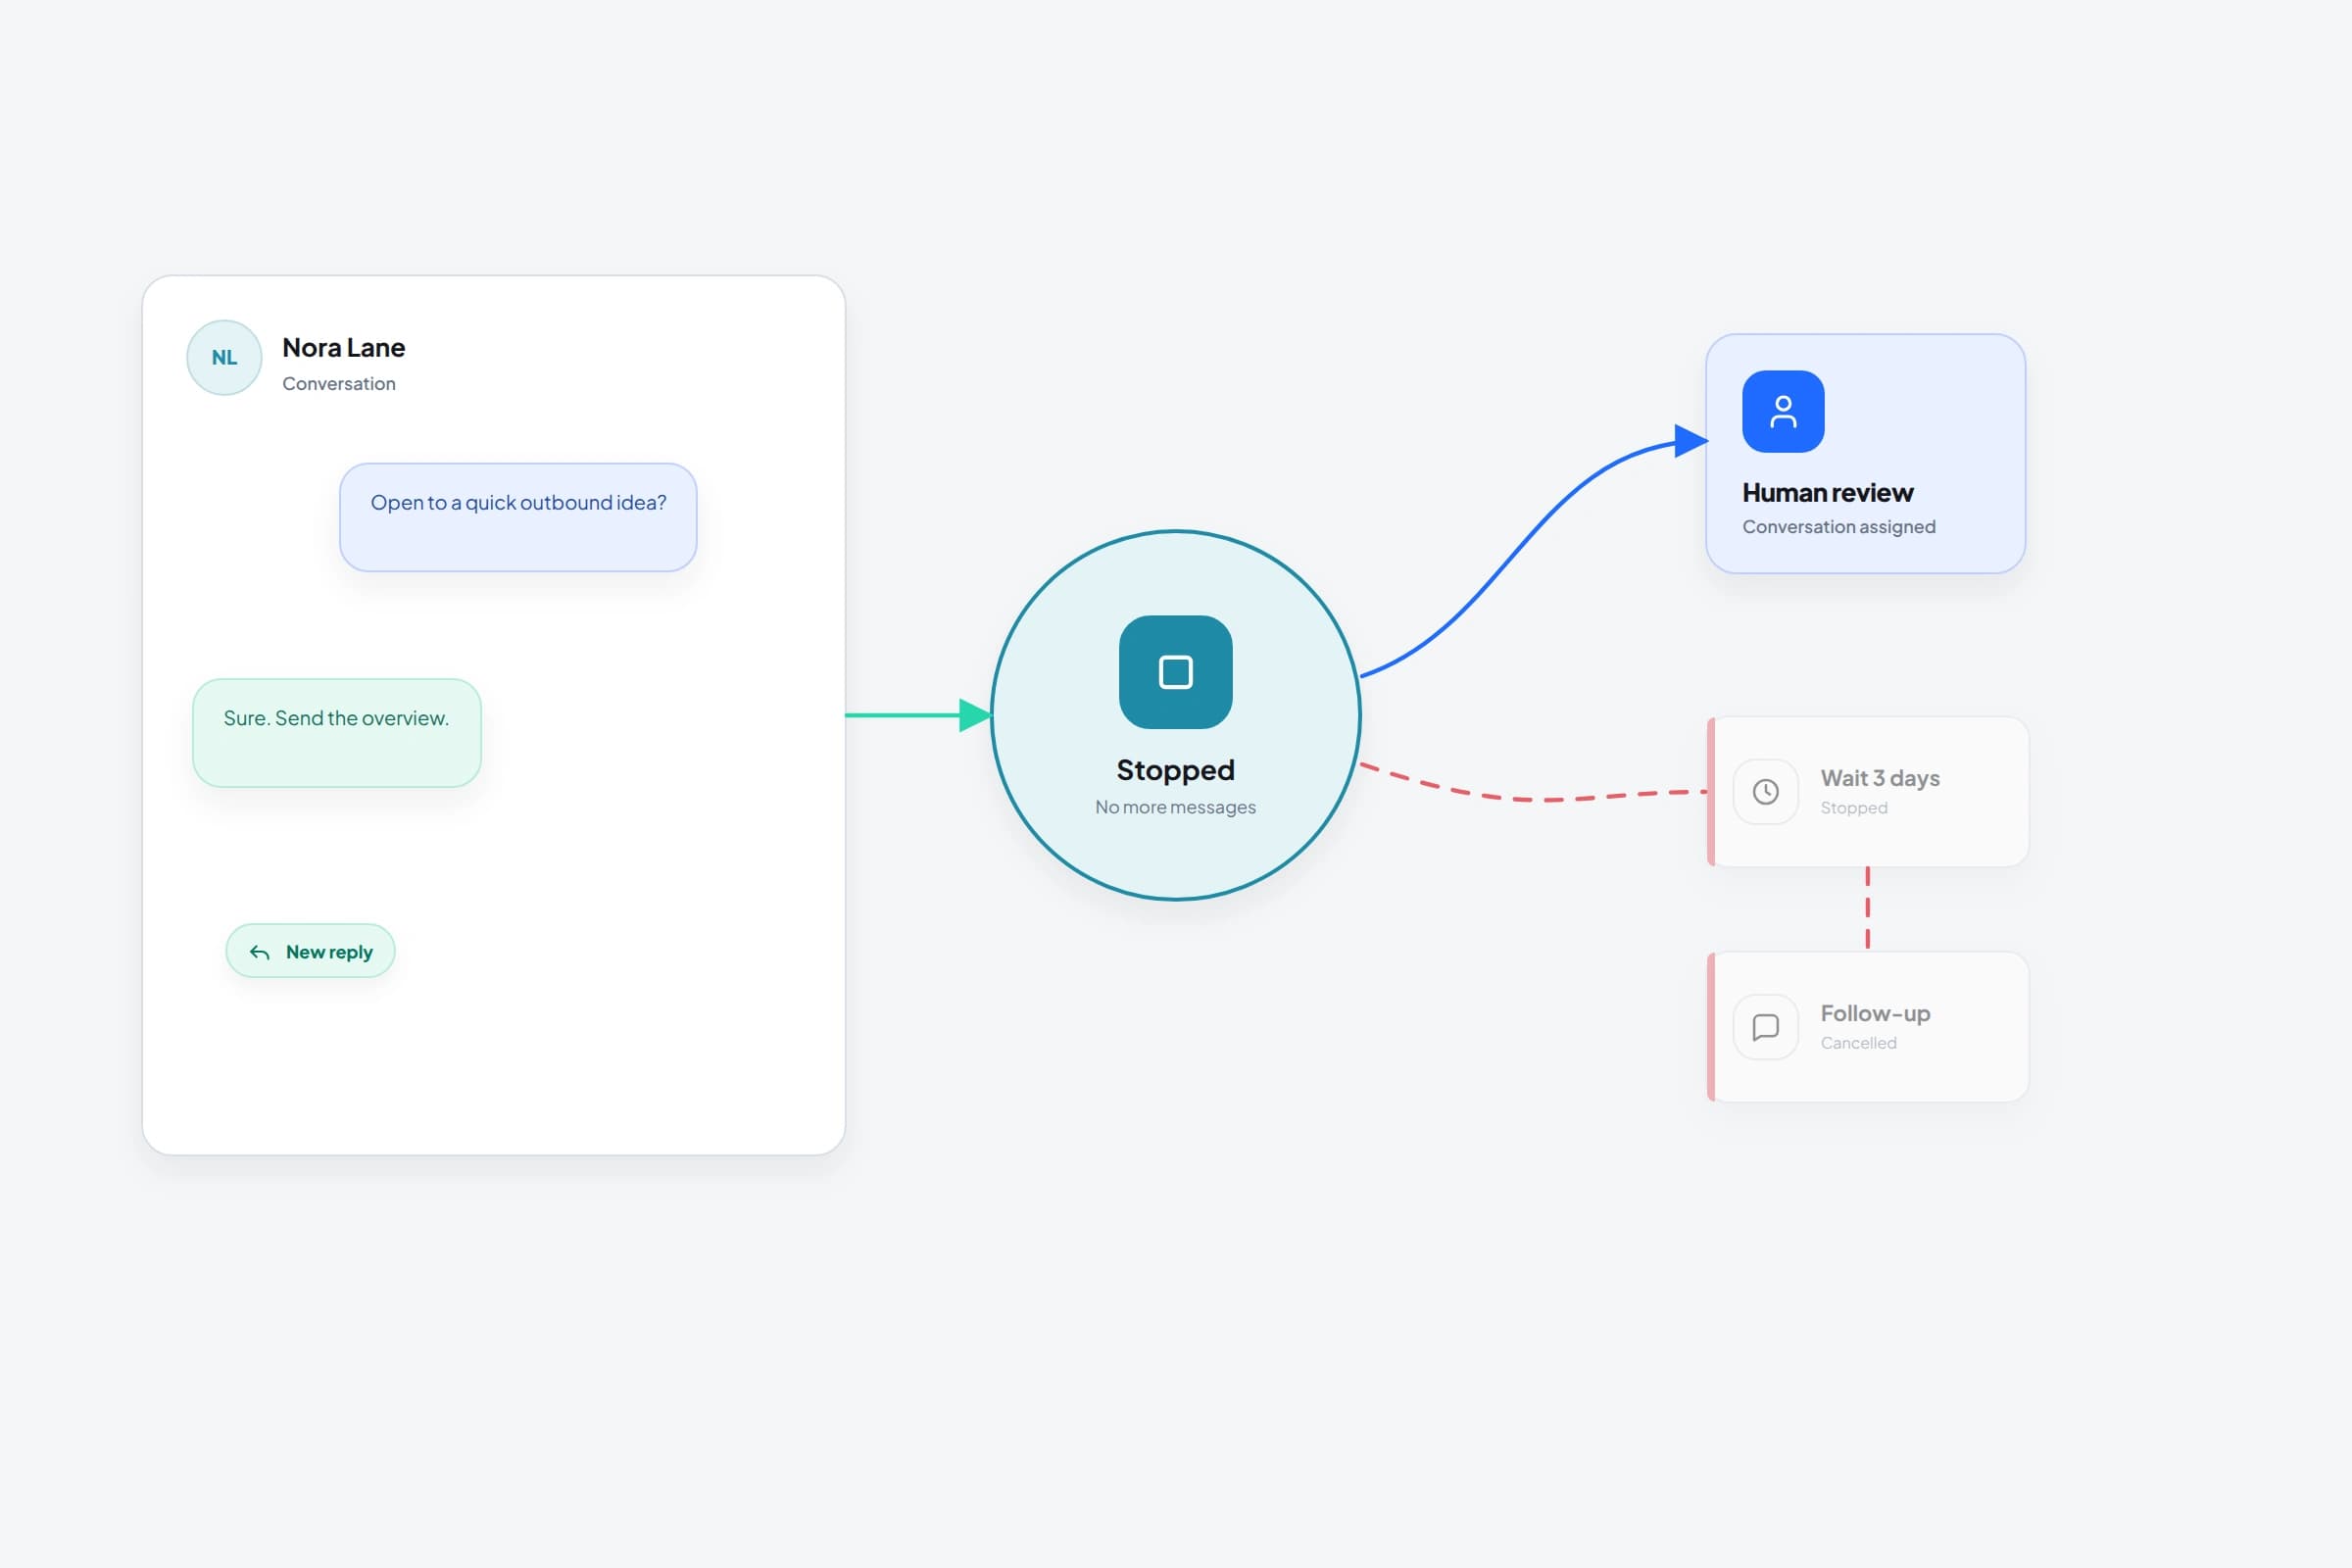2352x1568 pixels.
Task: Click the New reply button
Action: pyautogui.click(x=310, y=951)
